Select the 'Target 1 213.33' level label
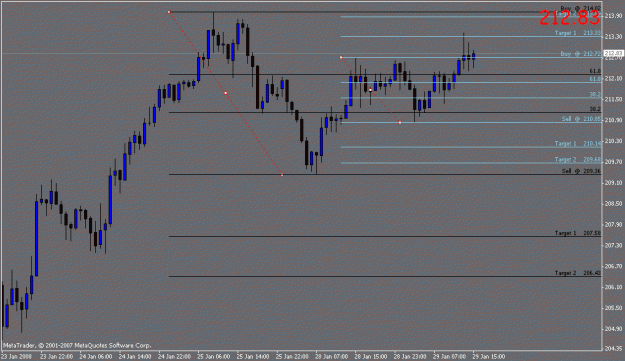The image size is (625, 361). pos(578,33)
